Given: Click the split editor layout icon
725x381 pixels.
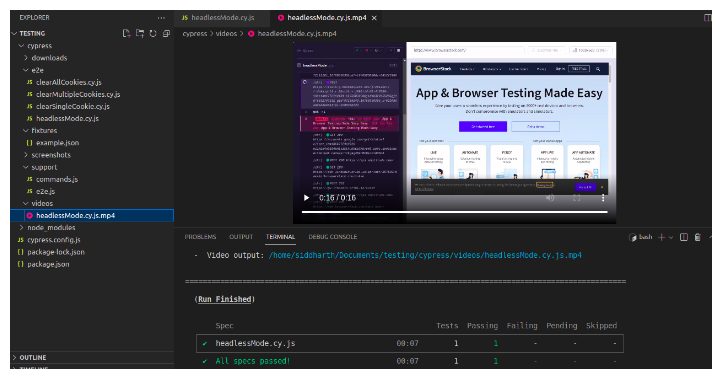Looking at the screenshot, I should pyautogui.click(x=707, y=18).
